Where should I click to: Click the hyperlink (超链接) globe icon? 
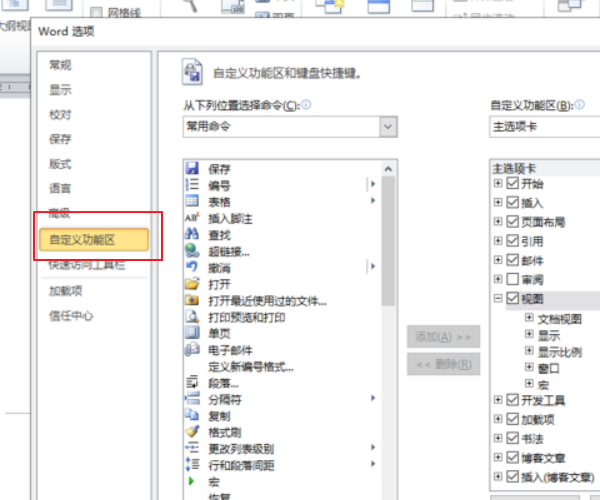click(x=192, y=251)
